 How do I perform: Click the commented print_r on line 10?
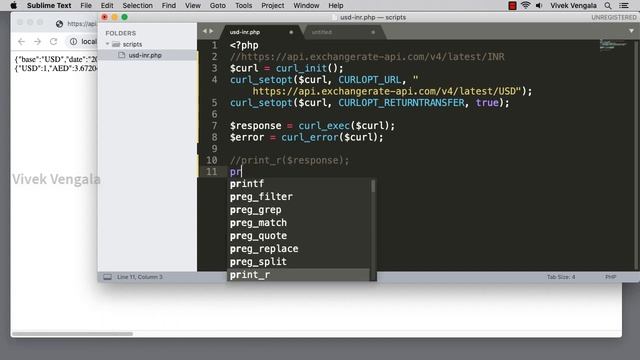tap(289, 160)
